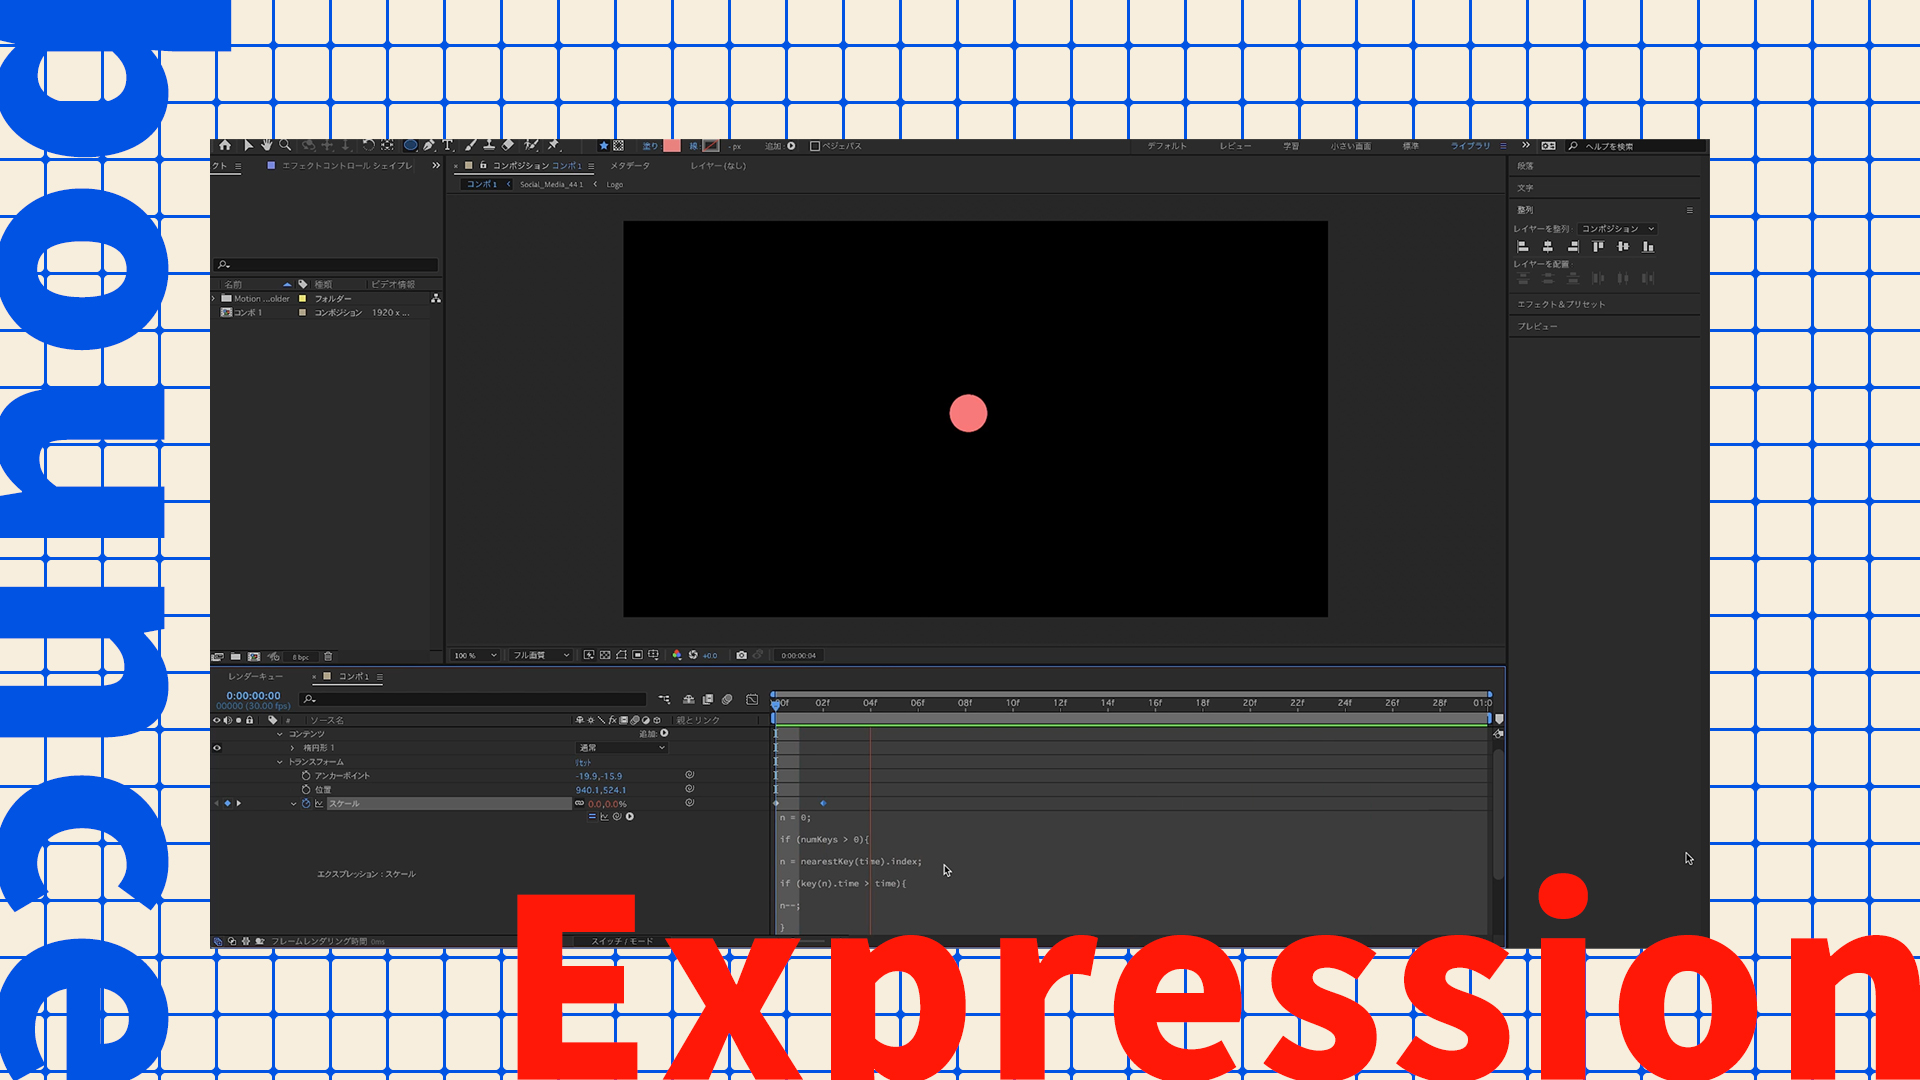Open the 通常 blend mode dropdown
The width and height of the screenshot is (1920, 1080).
pos(622,747)
